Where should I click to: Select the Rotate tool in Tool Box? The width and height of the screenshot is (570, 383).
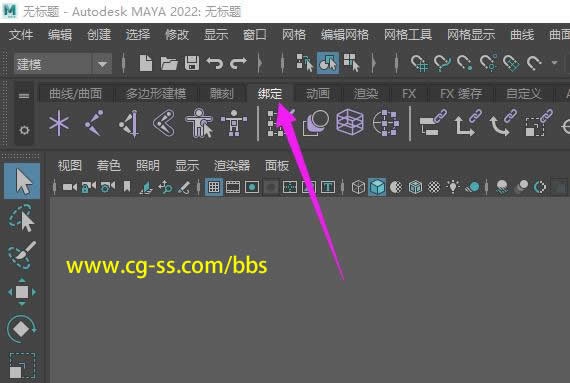22,329
